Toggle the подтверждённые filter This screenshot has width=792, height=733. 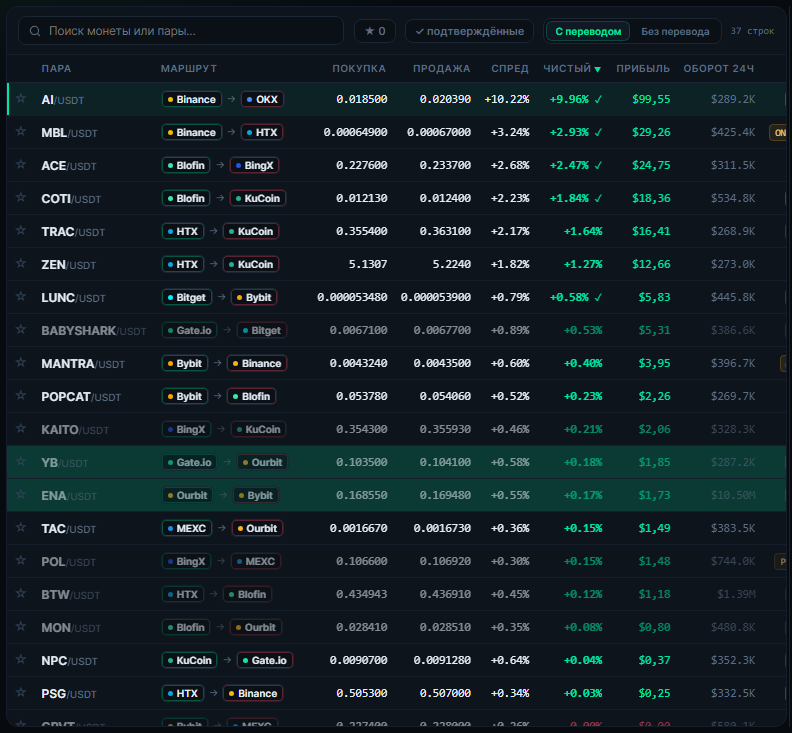[x=469, y=31]
